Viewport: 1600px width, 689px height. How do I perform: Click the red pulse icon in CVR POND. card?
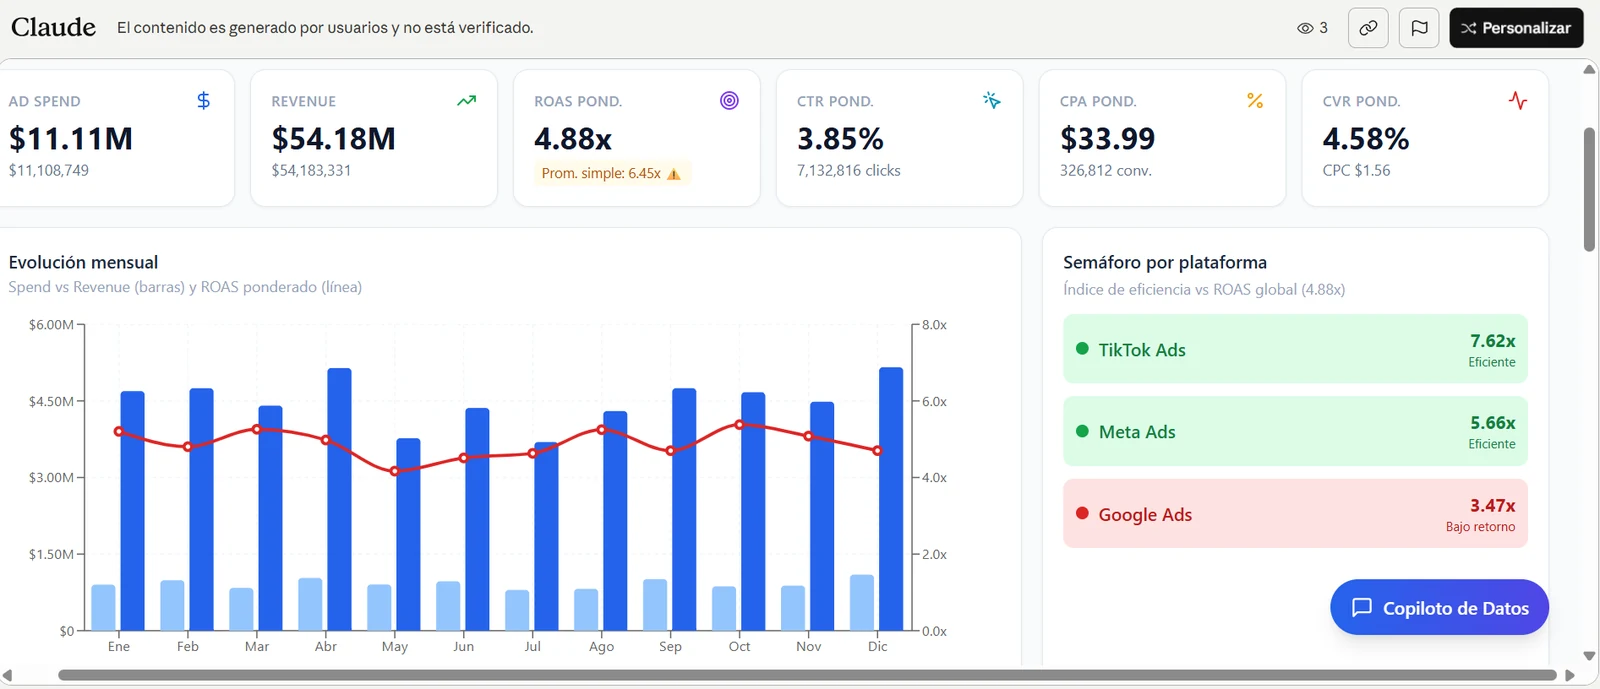pos(1518,101)
